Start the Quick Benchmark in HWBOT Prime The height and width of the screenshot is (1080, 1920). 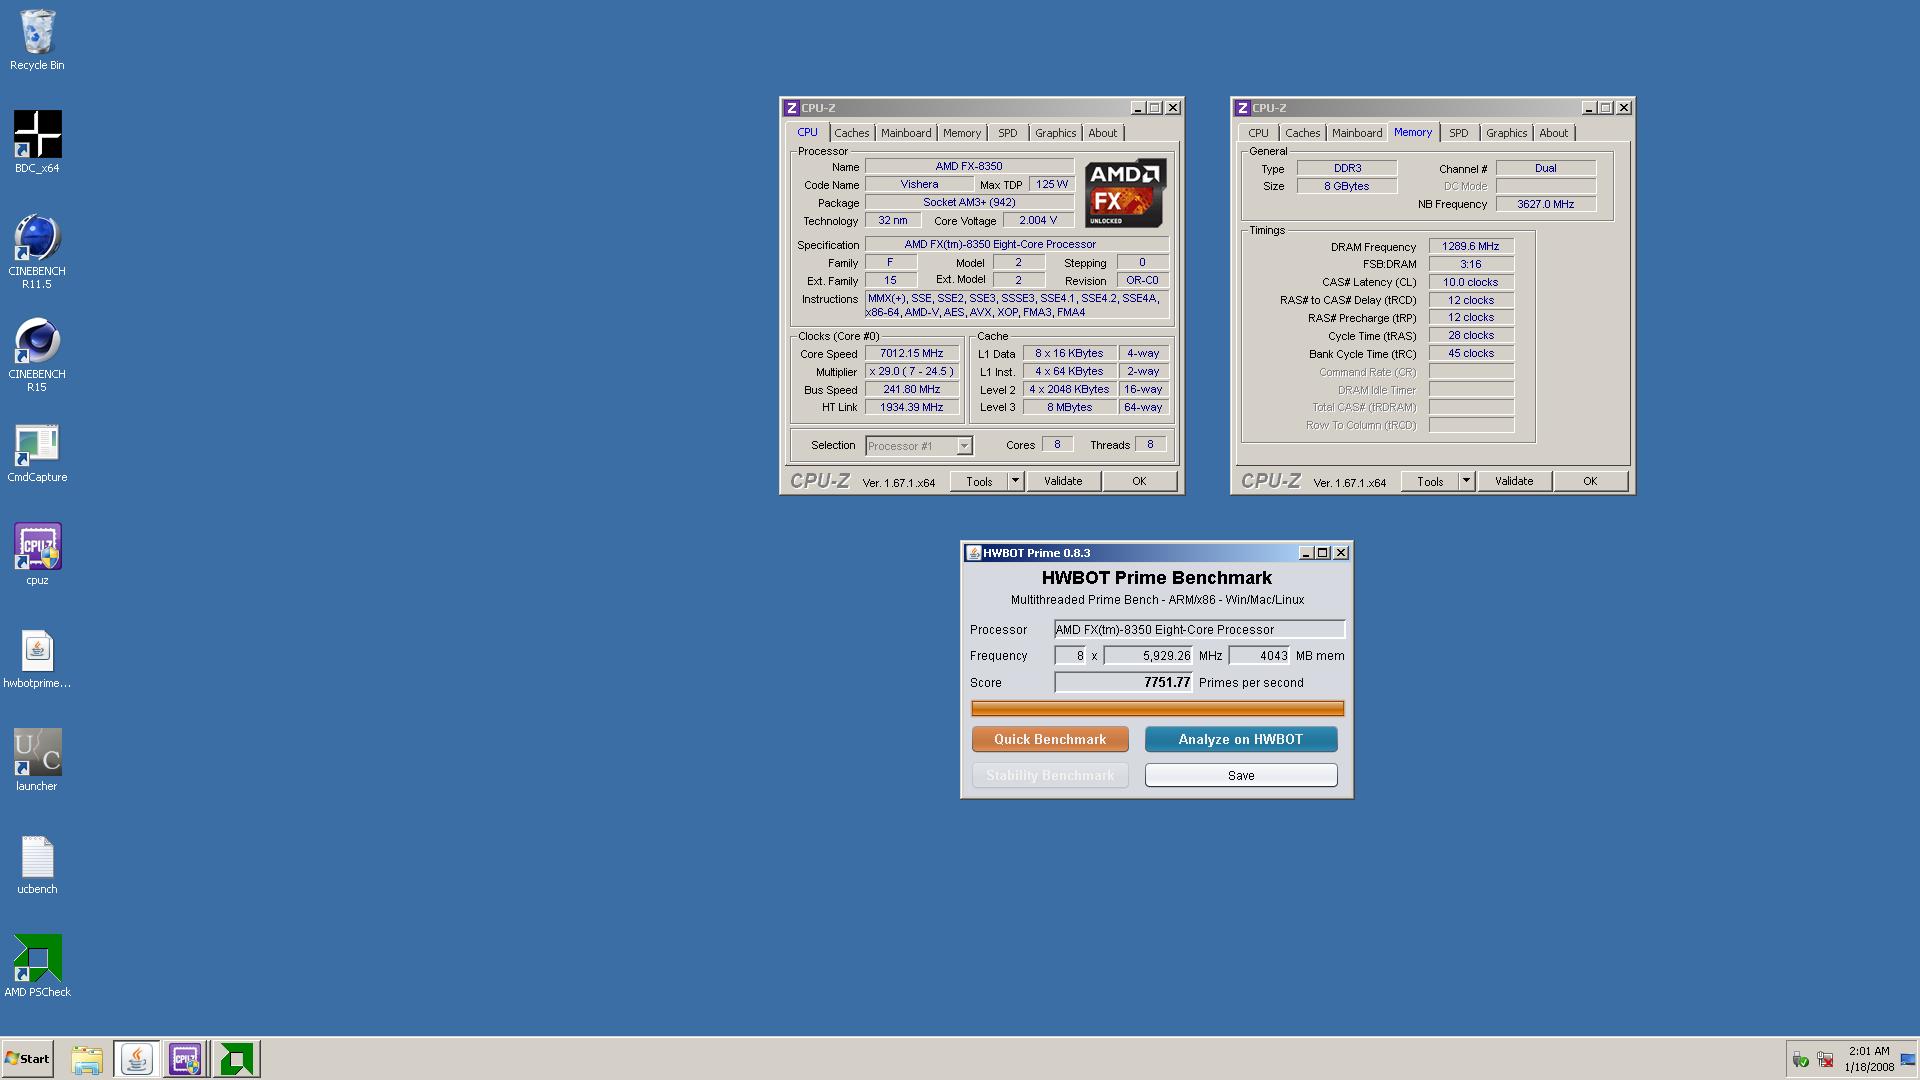coord(1050,739)
